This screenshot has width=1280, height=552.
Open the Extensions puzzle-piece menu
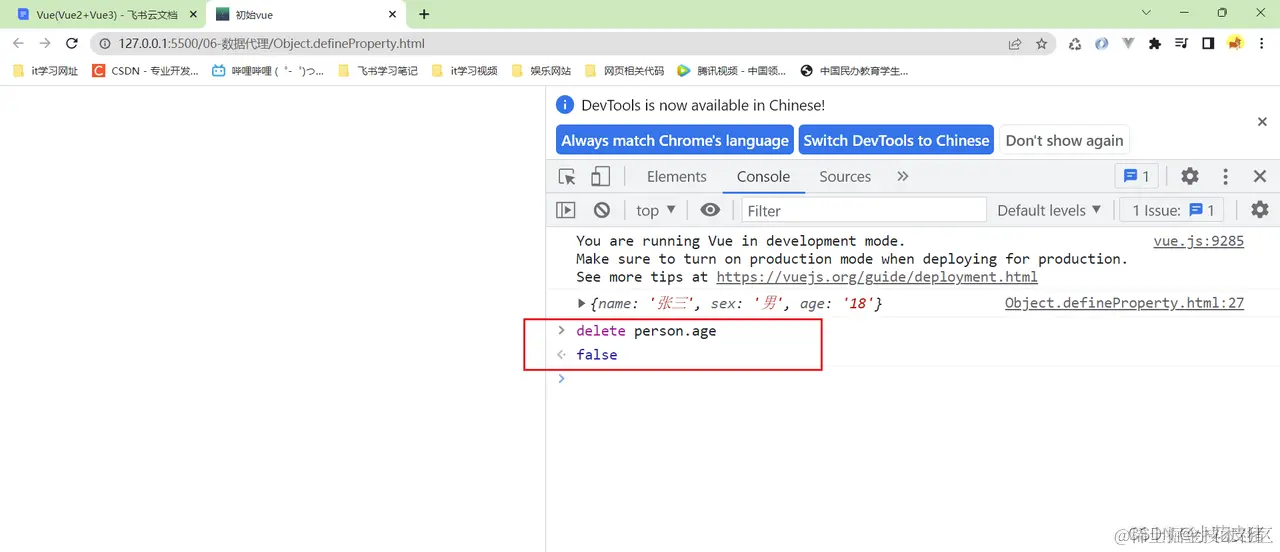(1155, 44)
